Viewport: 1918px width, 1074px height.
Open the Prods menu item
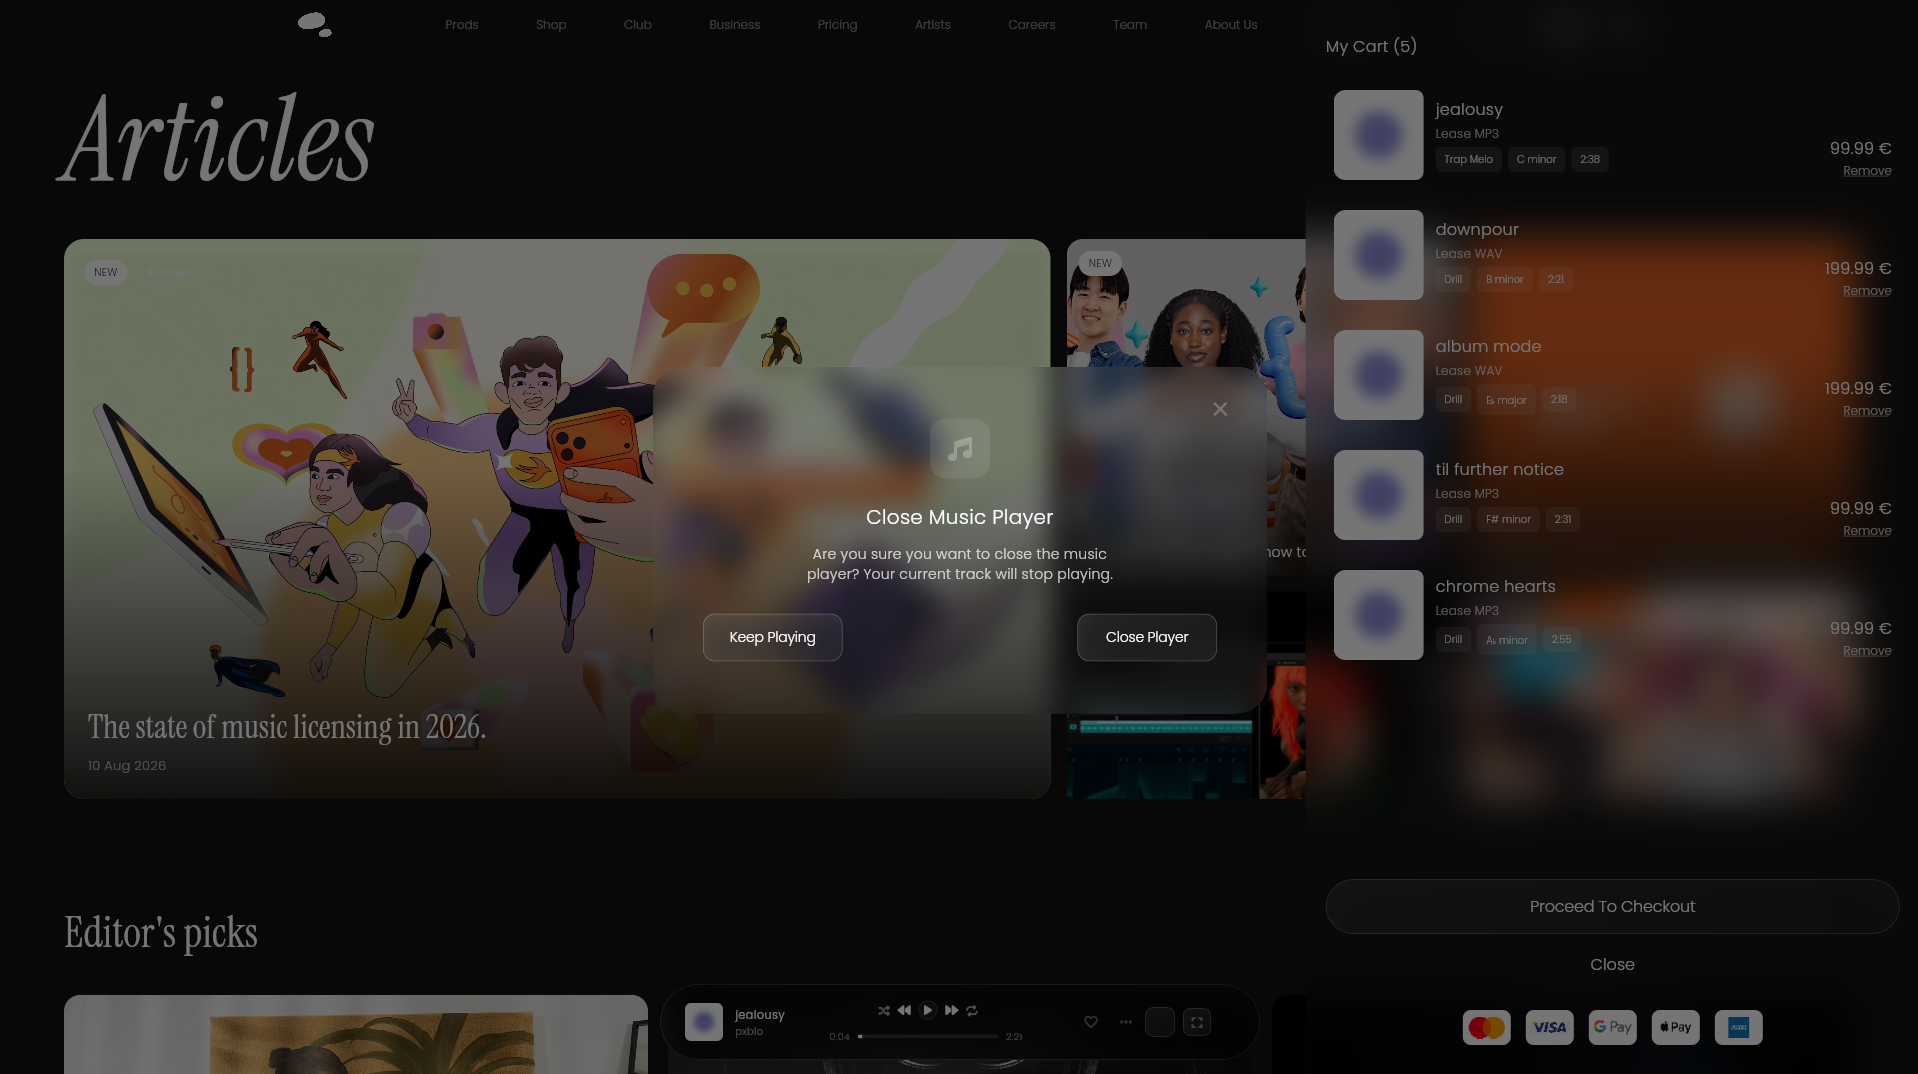tap(461, 25)
